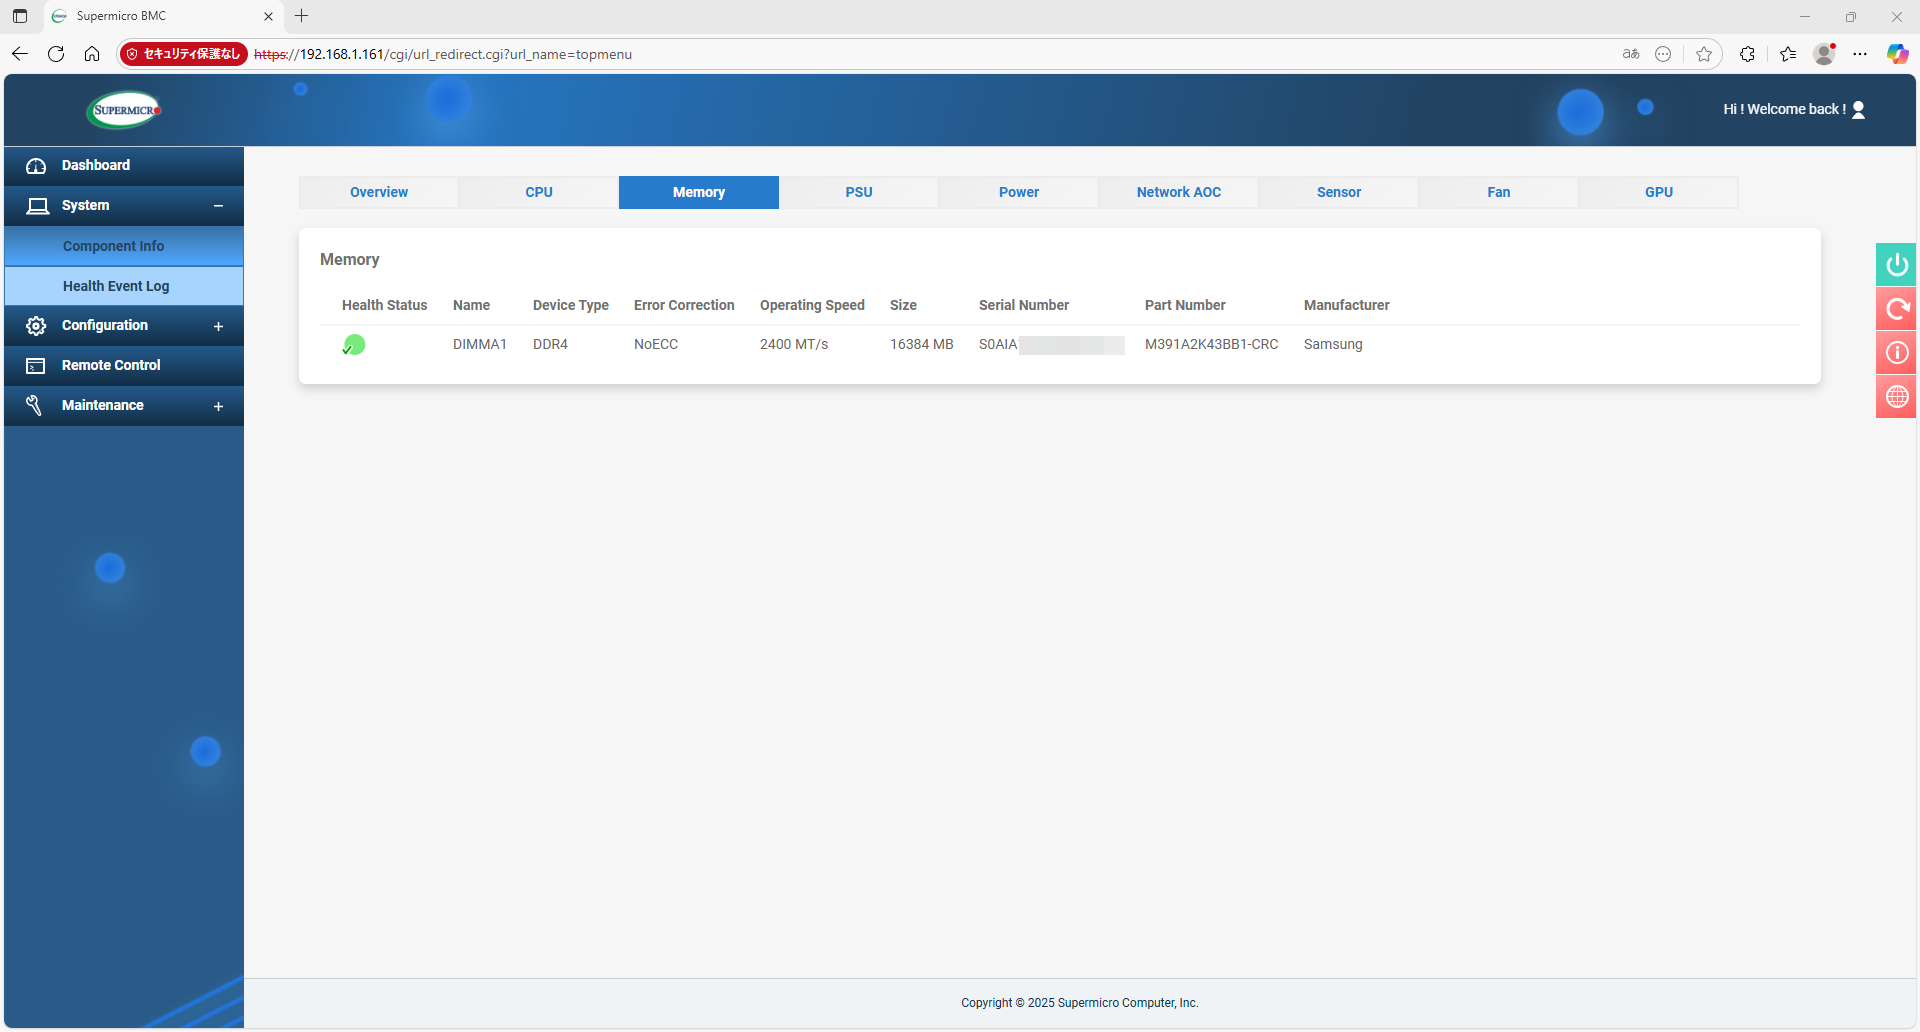
Task: Click the green power control icon
Action: [1896, 265]
